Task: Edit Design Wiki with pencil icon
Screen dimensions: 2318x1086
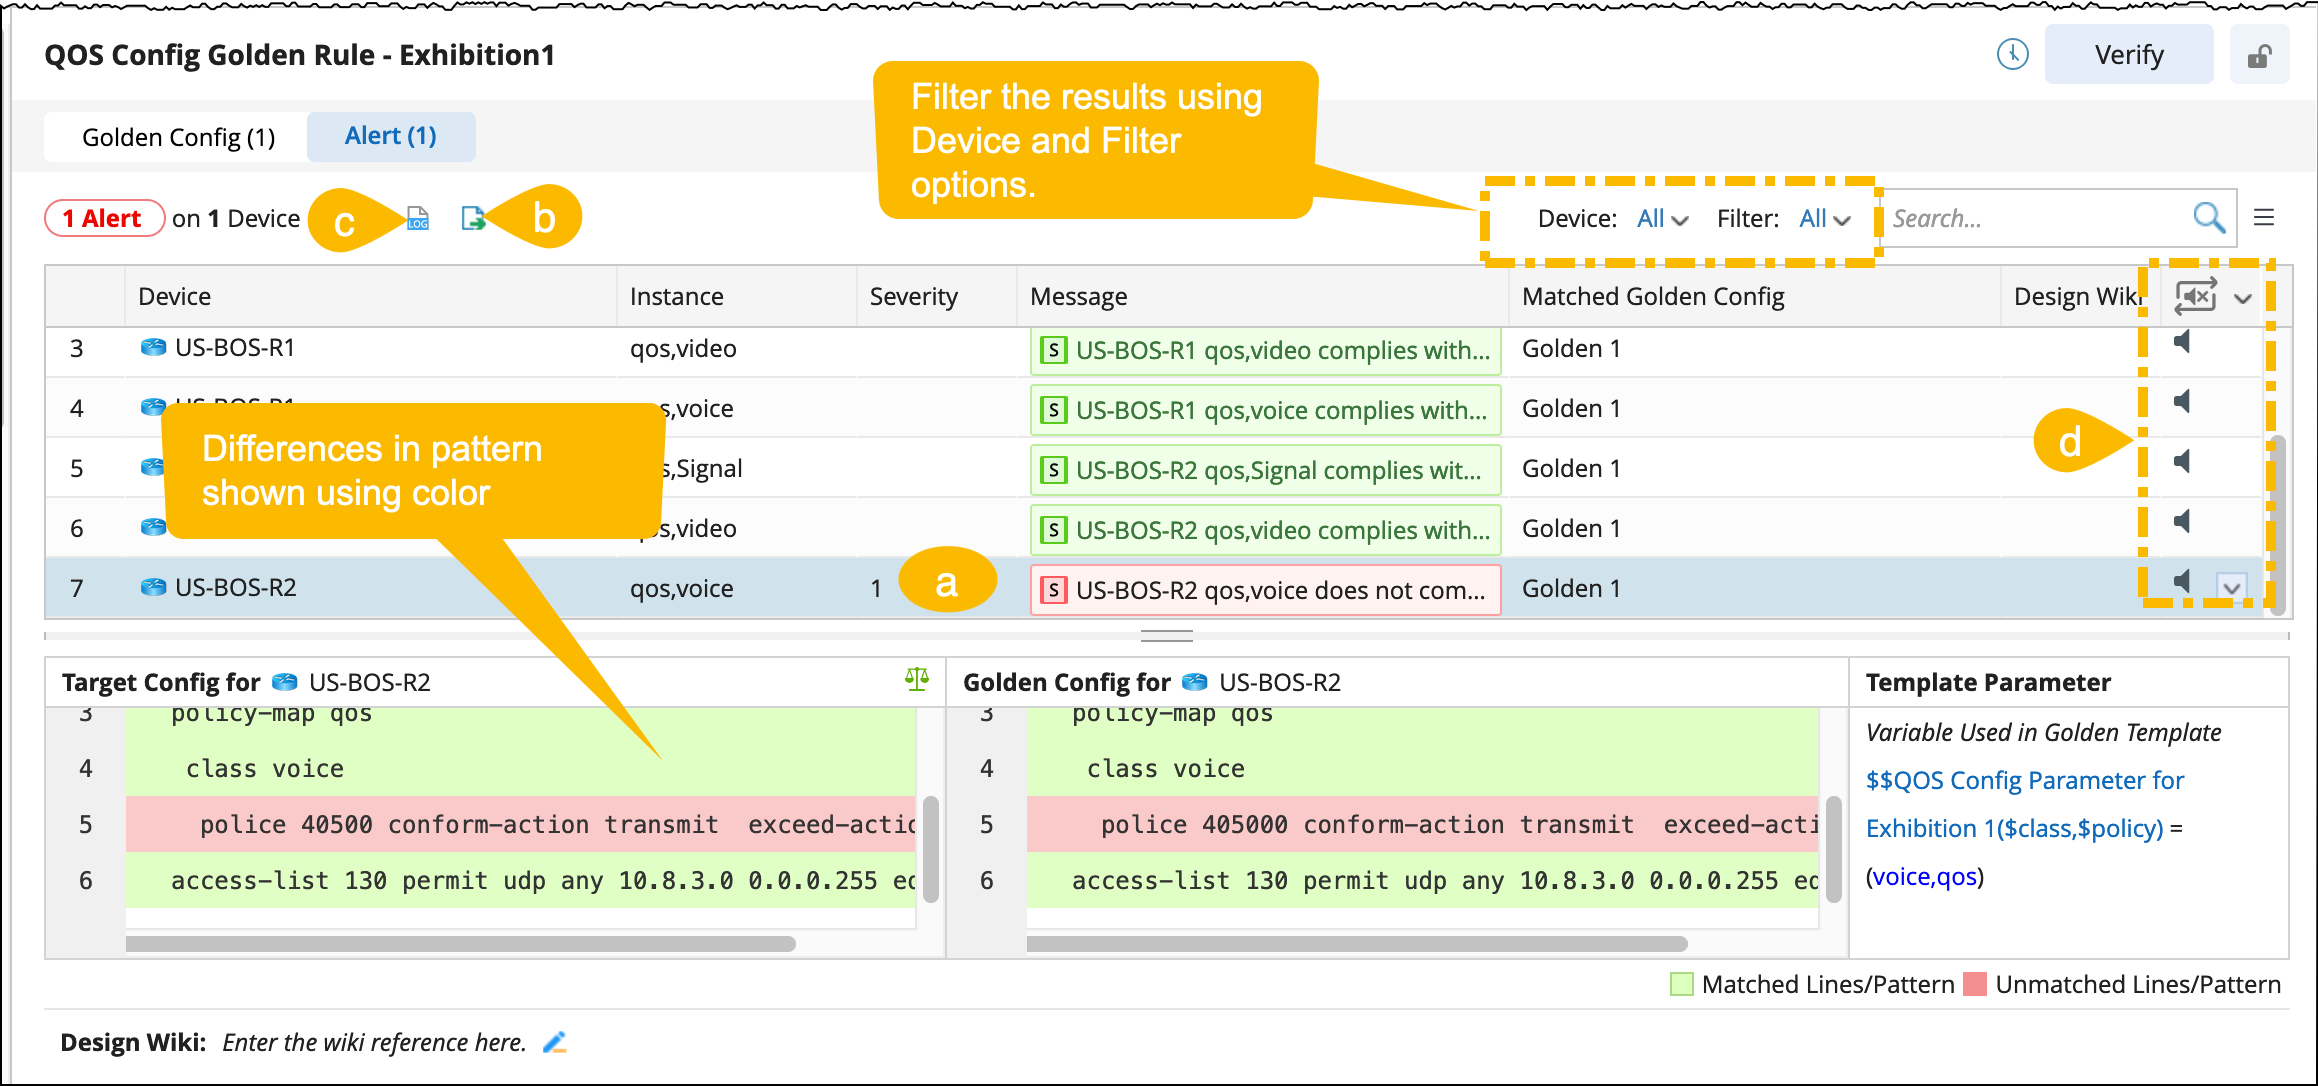Action: click(x=555, y=1042)
